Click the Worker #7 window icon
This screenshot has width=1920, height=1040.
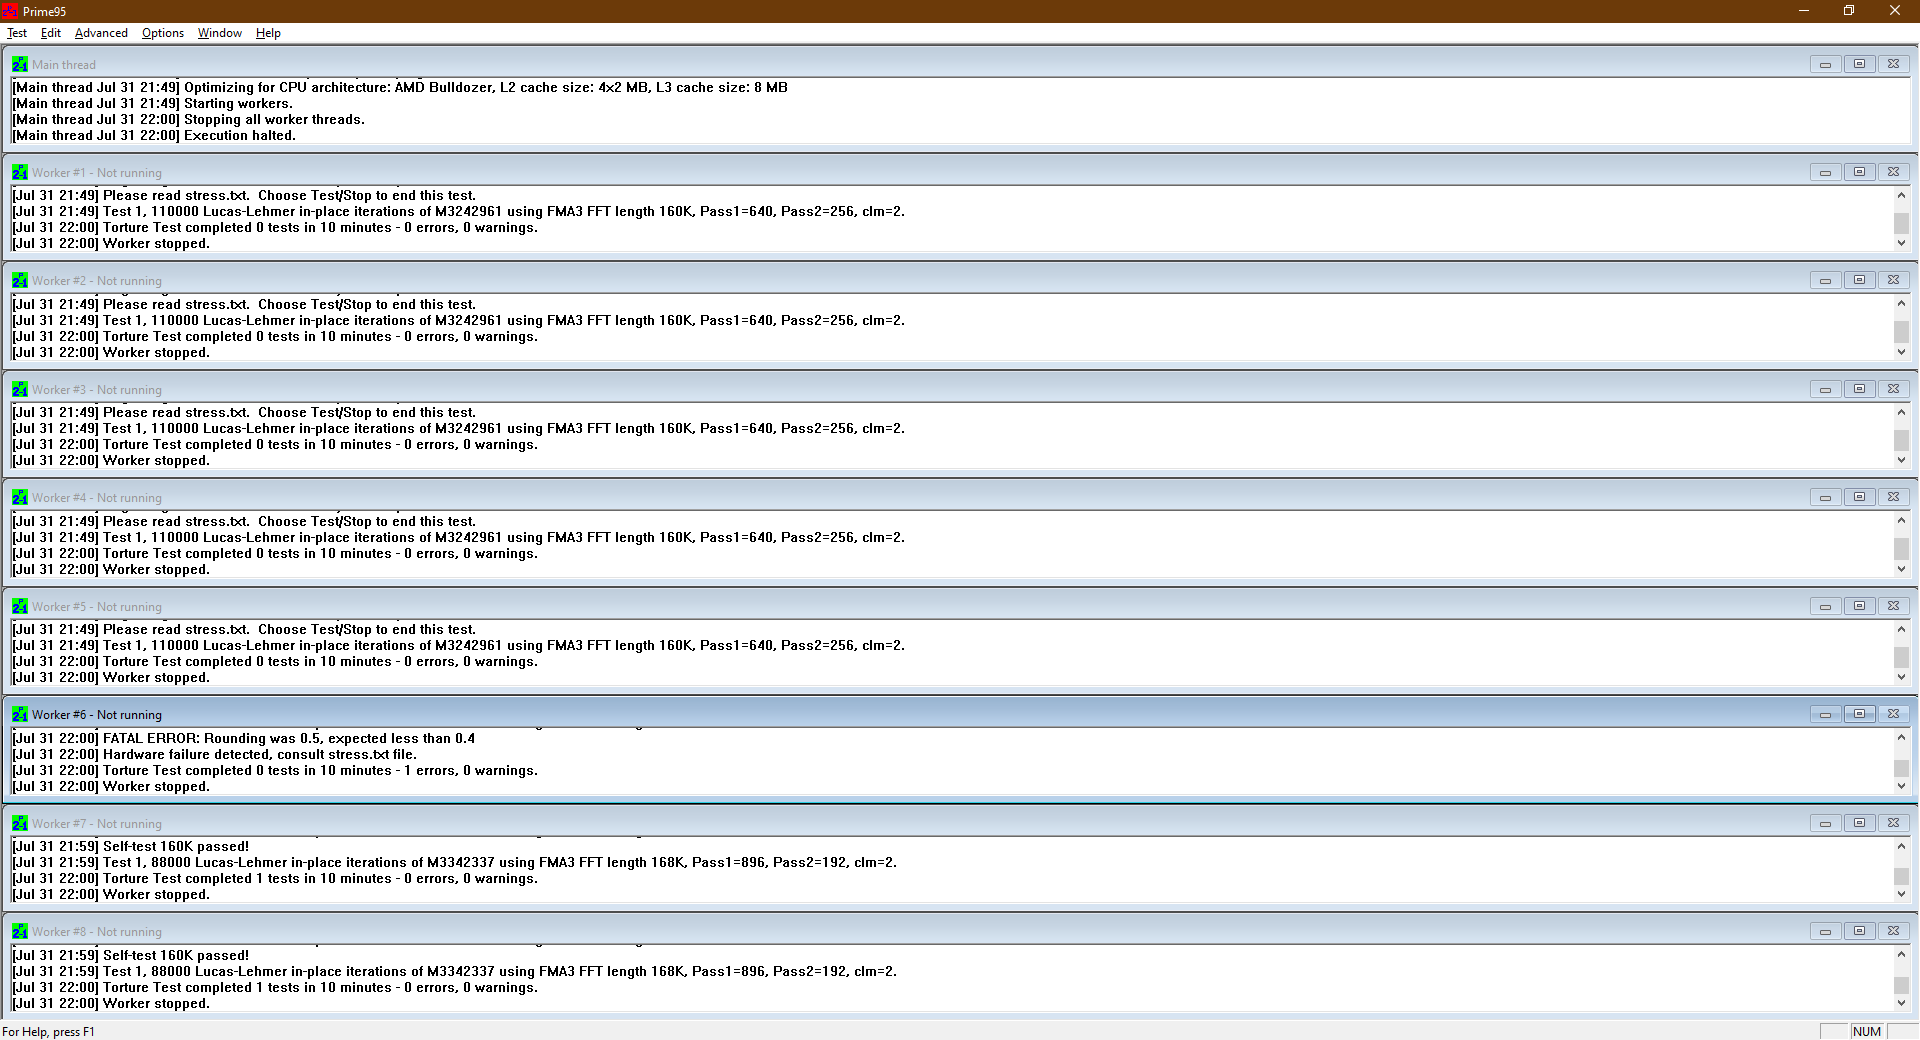point(20,823)
